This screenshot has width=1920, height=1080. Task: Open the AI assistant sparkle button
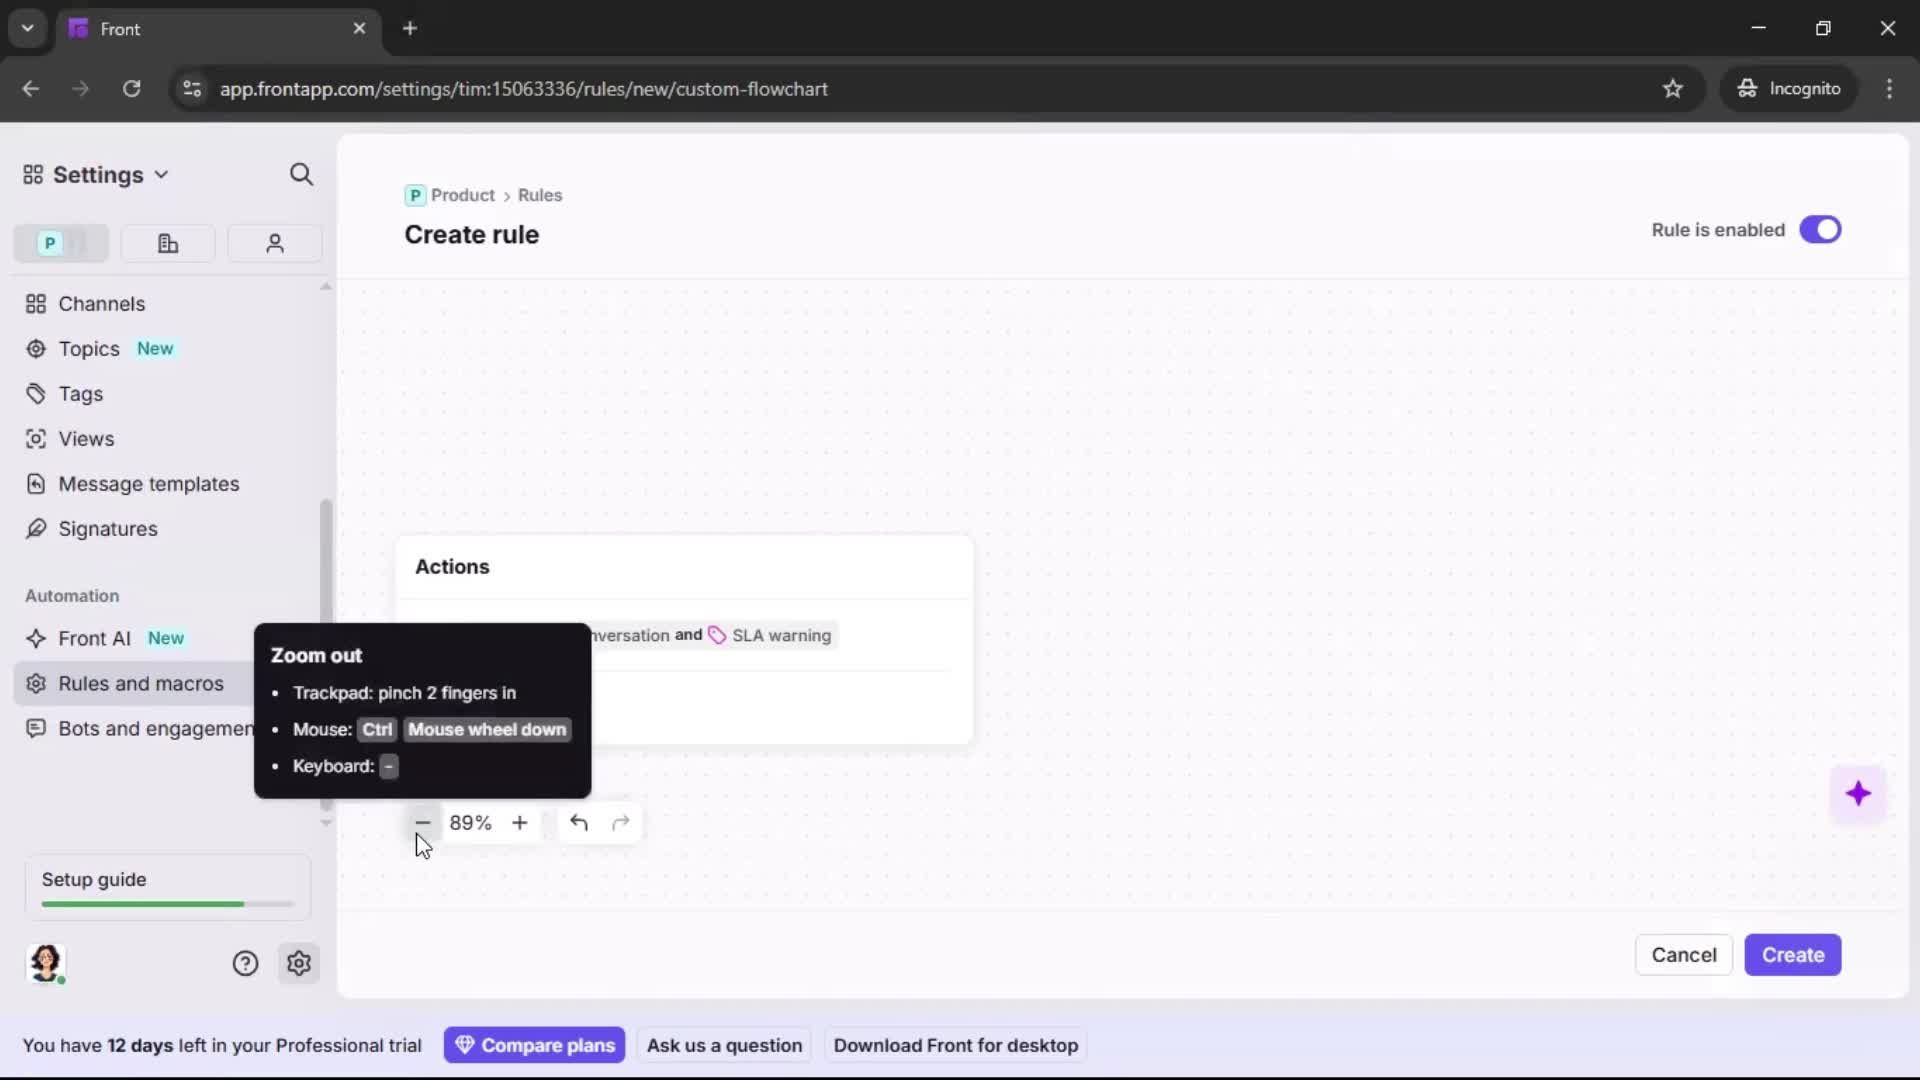point(1859,793)
